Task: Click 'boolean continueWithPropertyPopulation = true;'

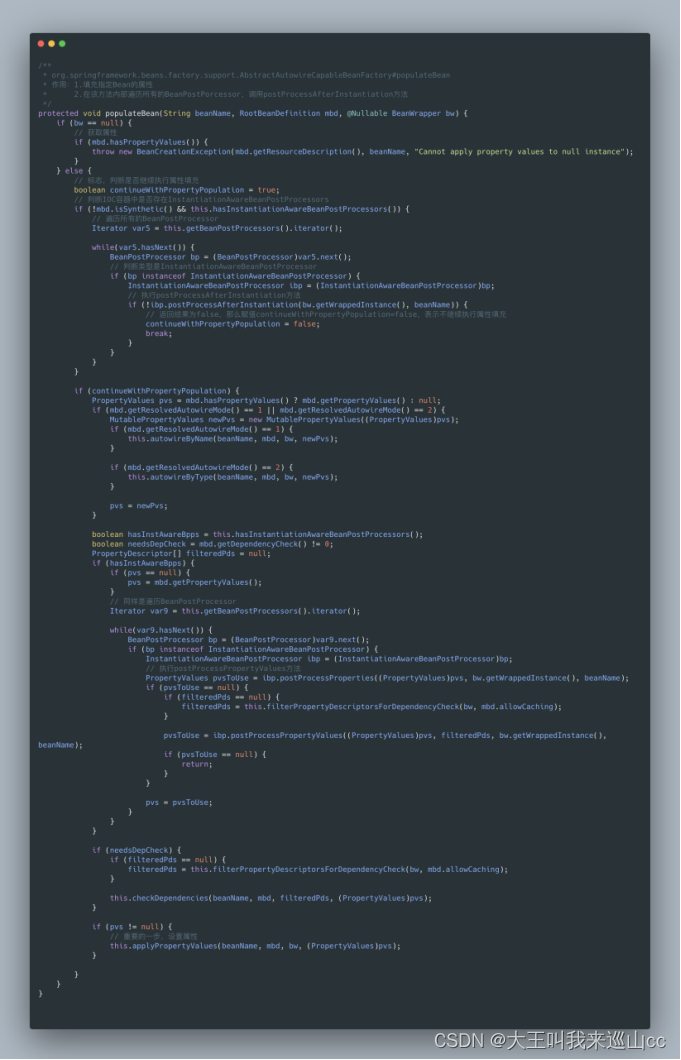Action: (x=177, y=190)
